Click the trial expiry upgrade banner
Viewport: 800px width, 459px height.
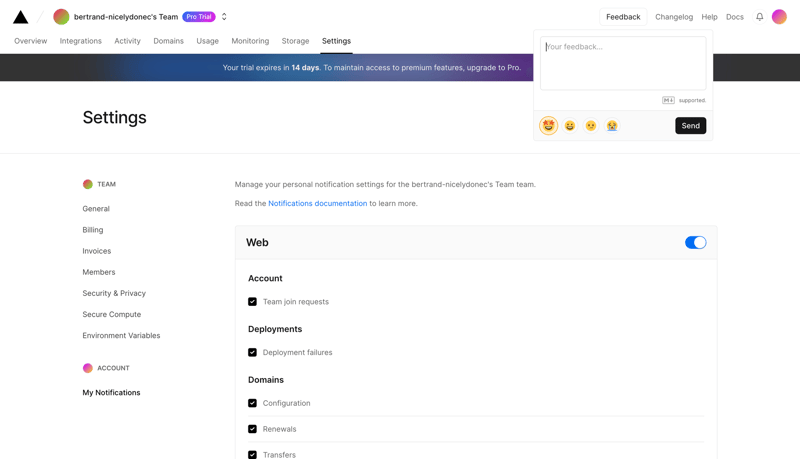click(371, 67)
